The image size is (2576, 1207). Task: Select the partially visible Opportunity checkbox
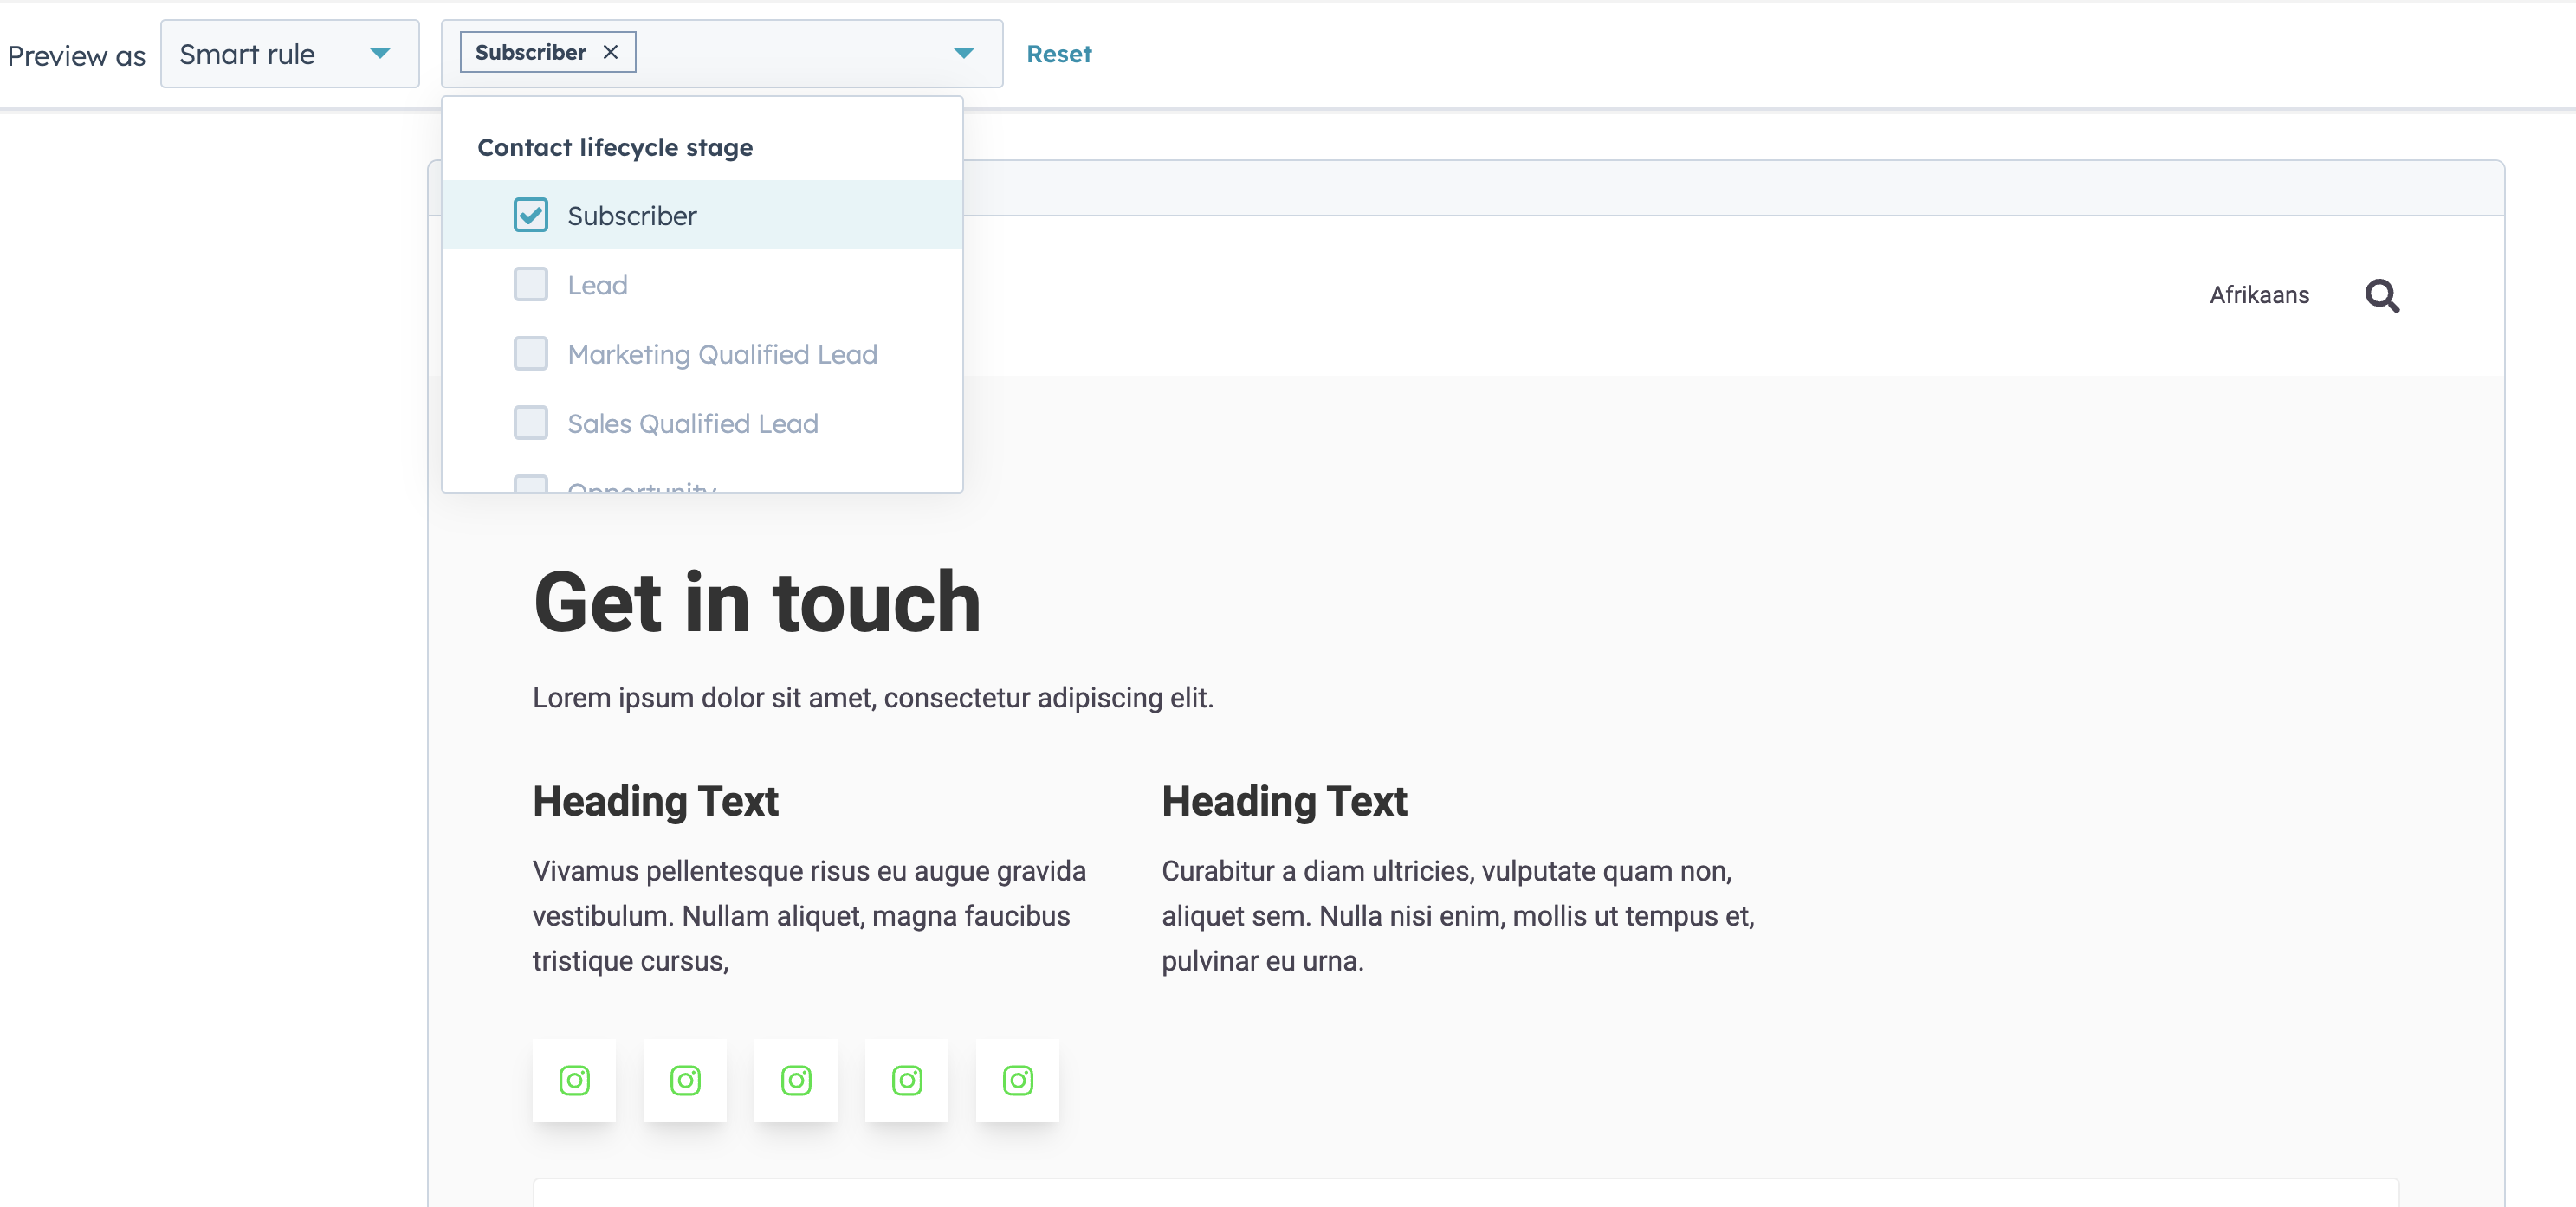tap(531, 487)
